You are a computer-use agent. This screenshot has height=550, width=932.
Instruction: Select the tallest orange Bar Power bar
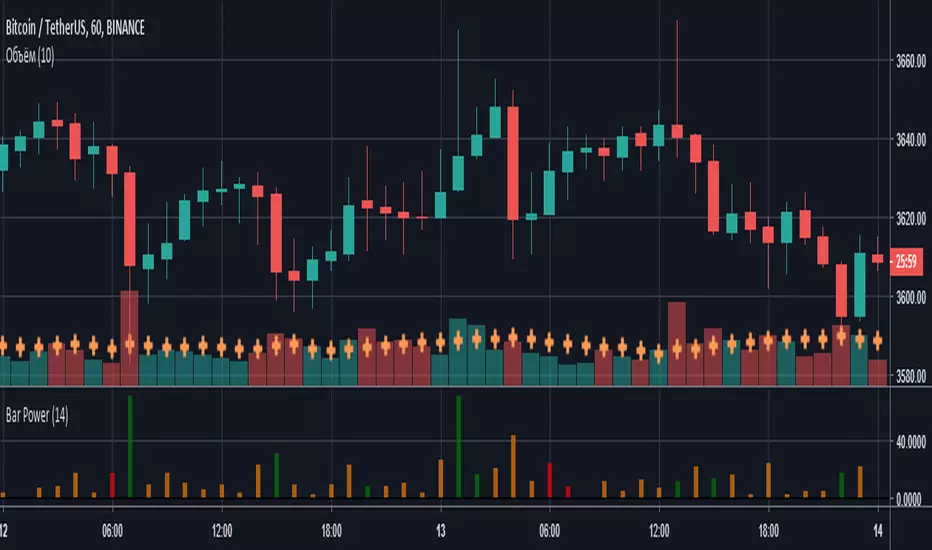(512, 466)
